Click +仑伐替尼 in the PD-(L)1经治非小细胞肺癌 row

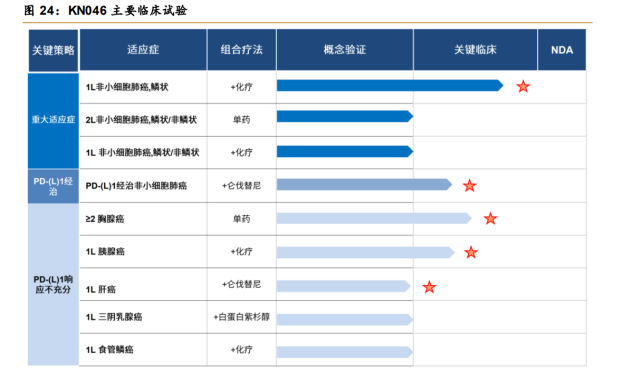(x=242, y=186)
